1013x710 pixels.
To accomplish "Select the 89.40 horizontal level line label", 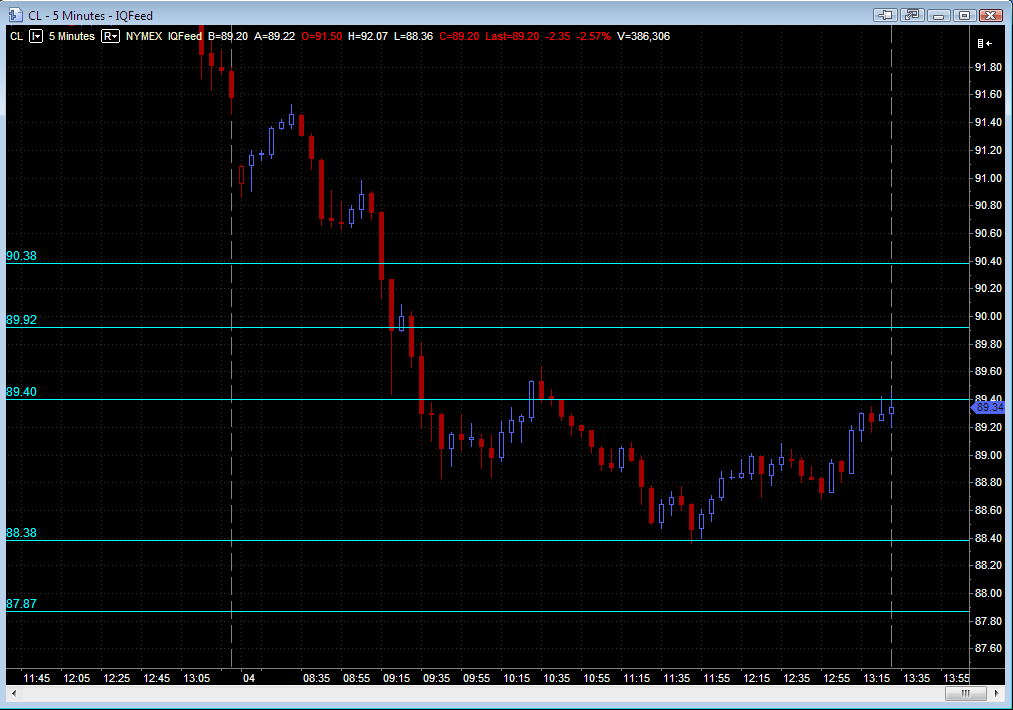I will pos(21,392).
